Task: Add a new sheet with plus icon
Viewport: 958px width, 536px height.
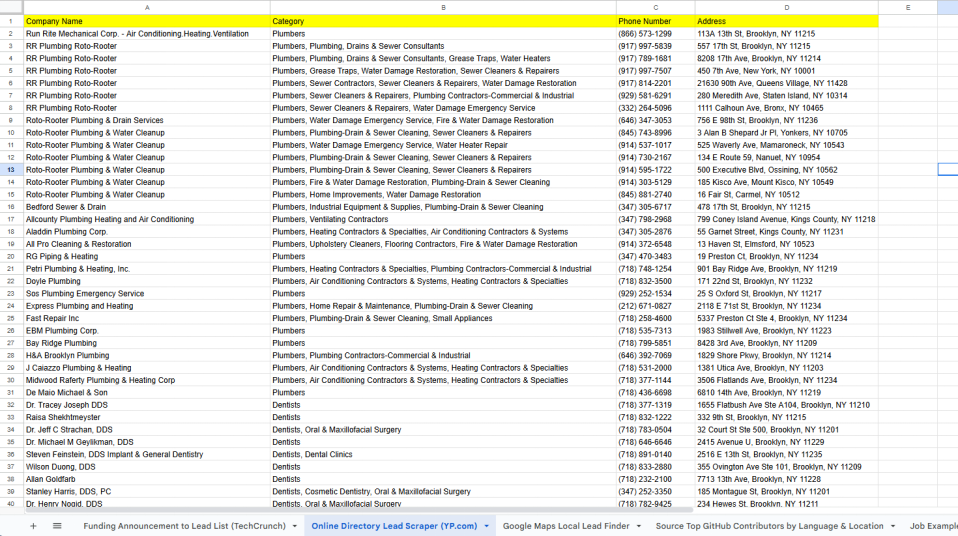Action: point(32,525)
